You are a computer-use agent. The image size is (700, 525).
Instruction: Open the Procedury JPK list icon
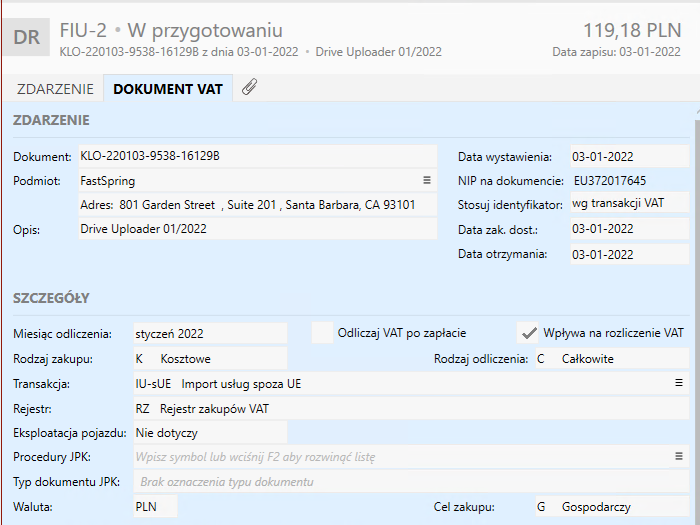pos(679,457)
